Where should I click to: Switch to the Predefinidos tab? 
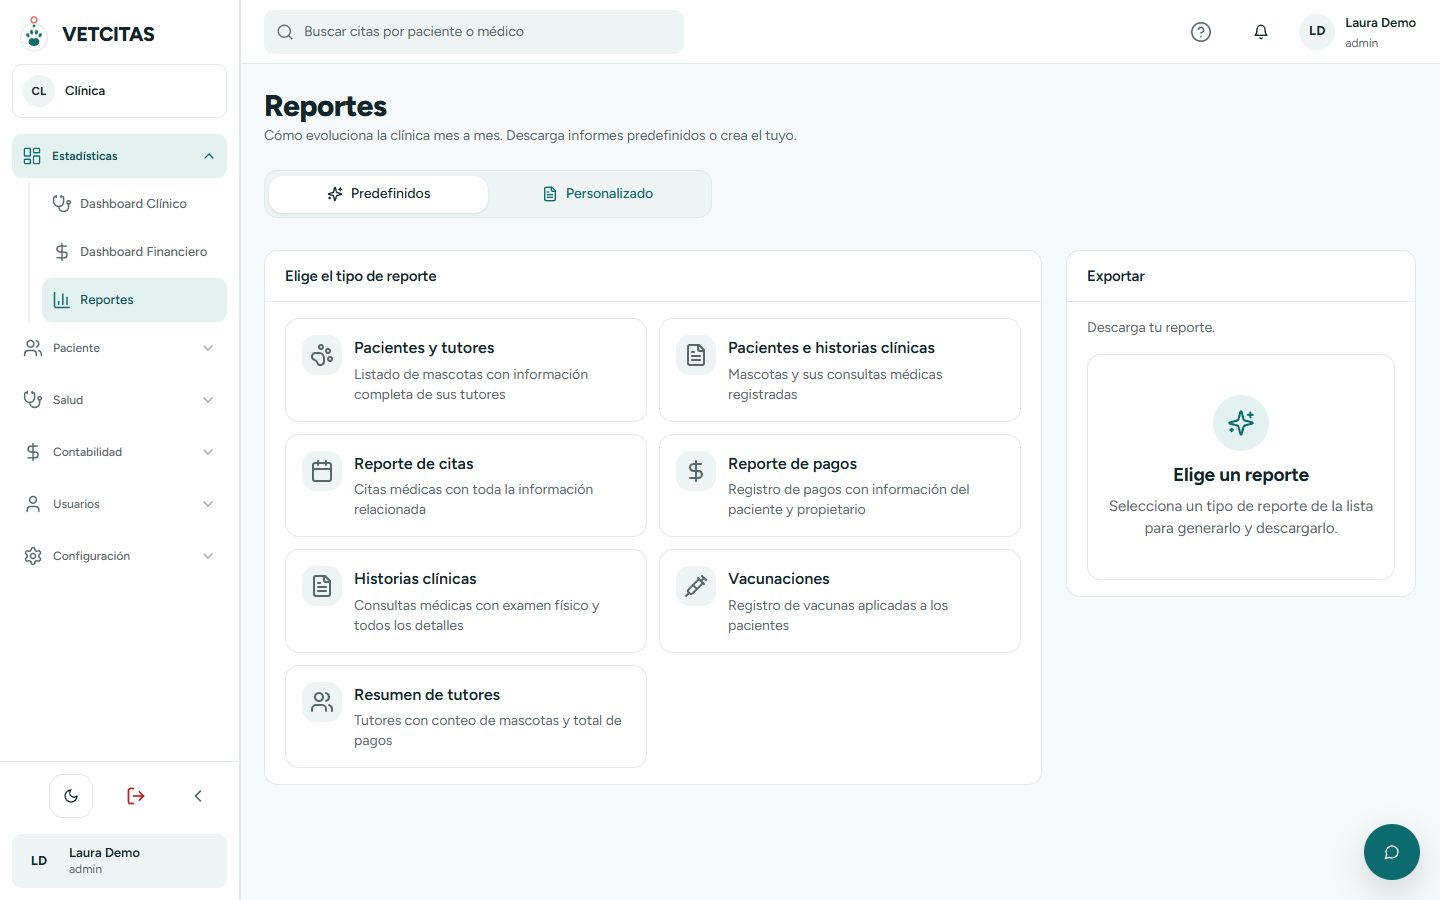pyautogui.click(x=379, y=194)
